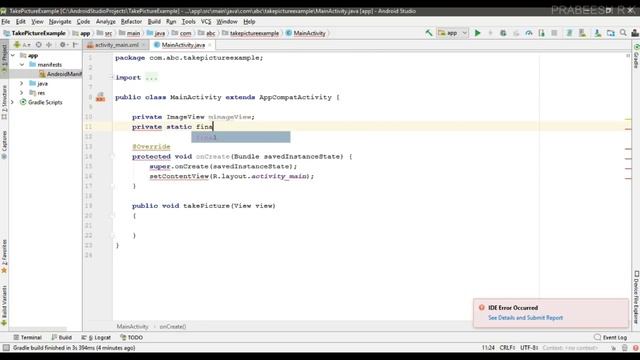The image size is (640, 360).
Task: Toggle the Device File Explorer side tab
Action: point(636,298)
